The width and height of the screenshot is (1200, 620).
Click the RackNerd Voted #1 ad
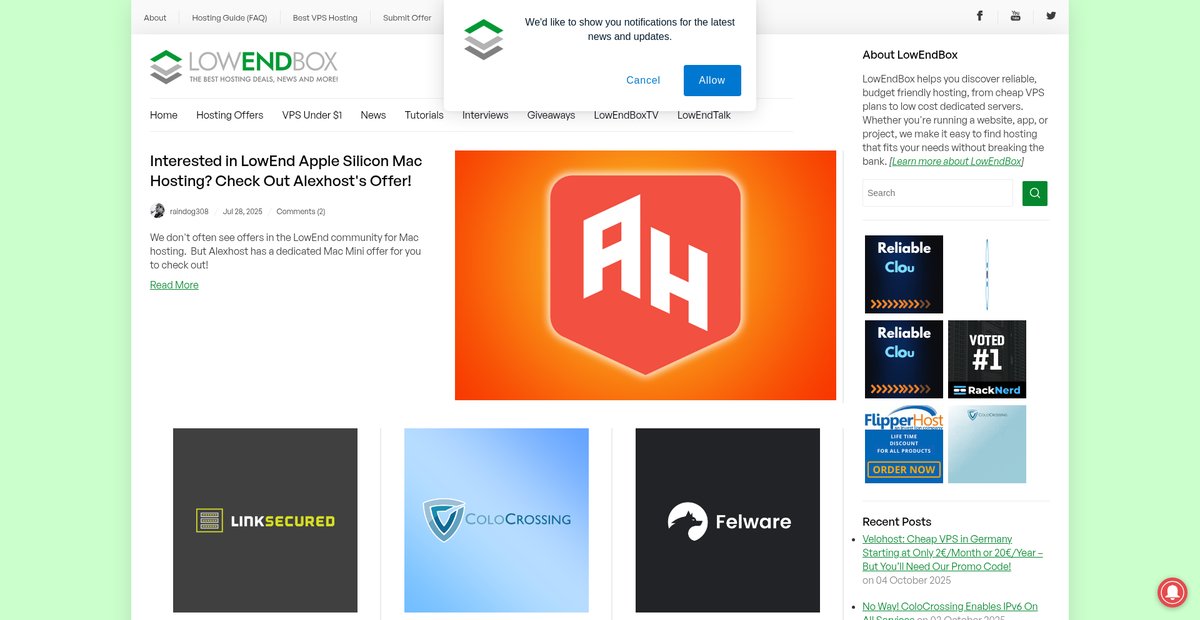[987, 359]
